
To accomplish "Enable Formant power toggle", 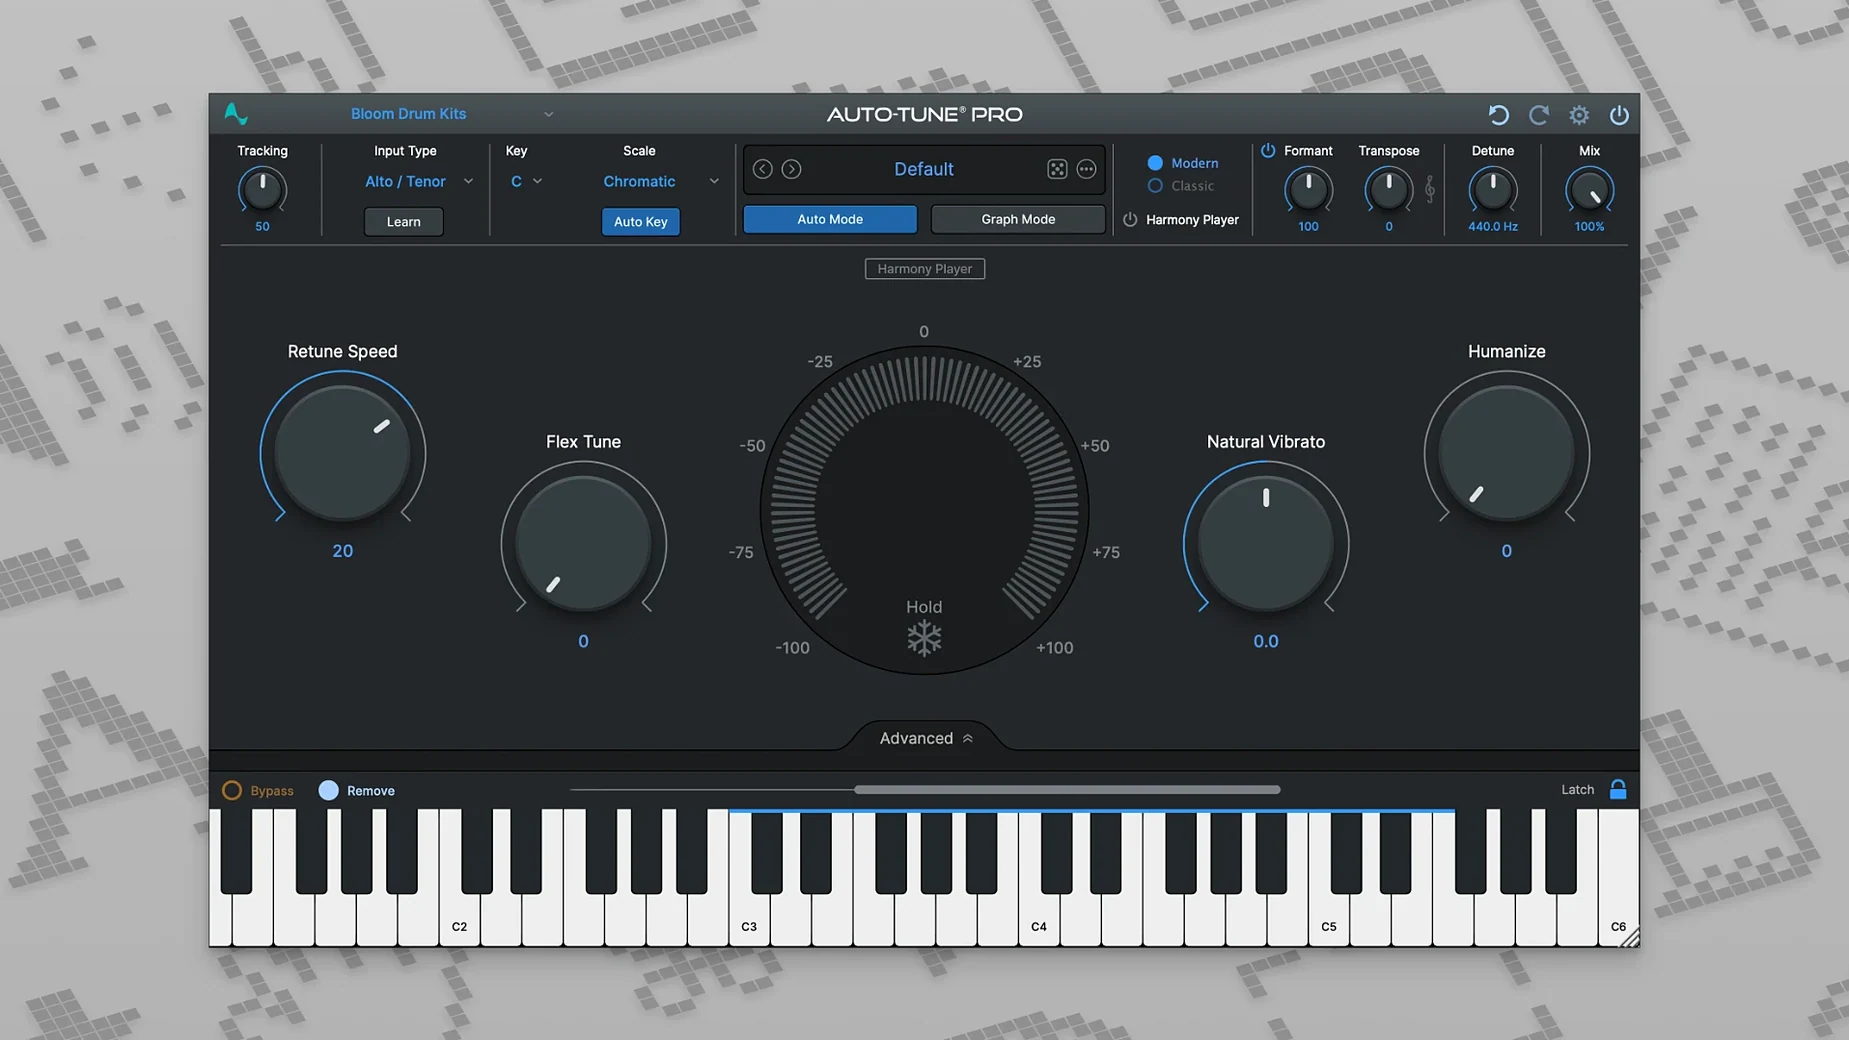I will [1268, 150].
